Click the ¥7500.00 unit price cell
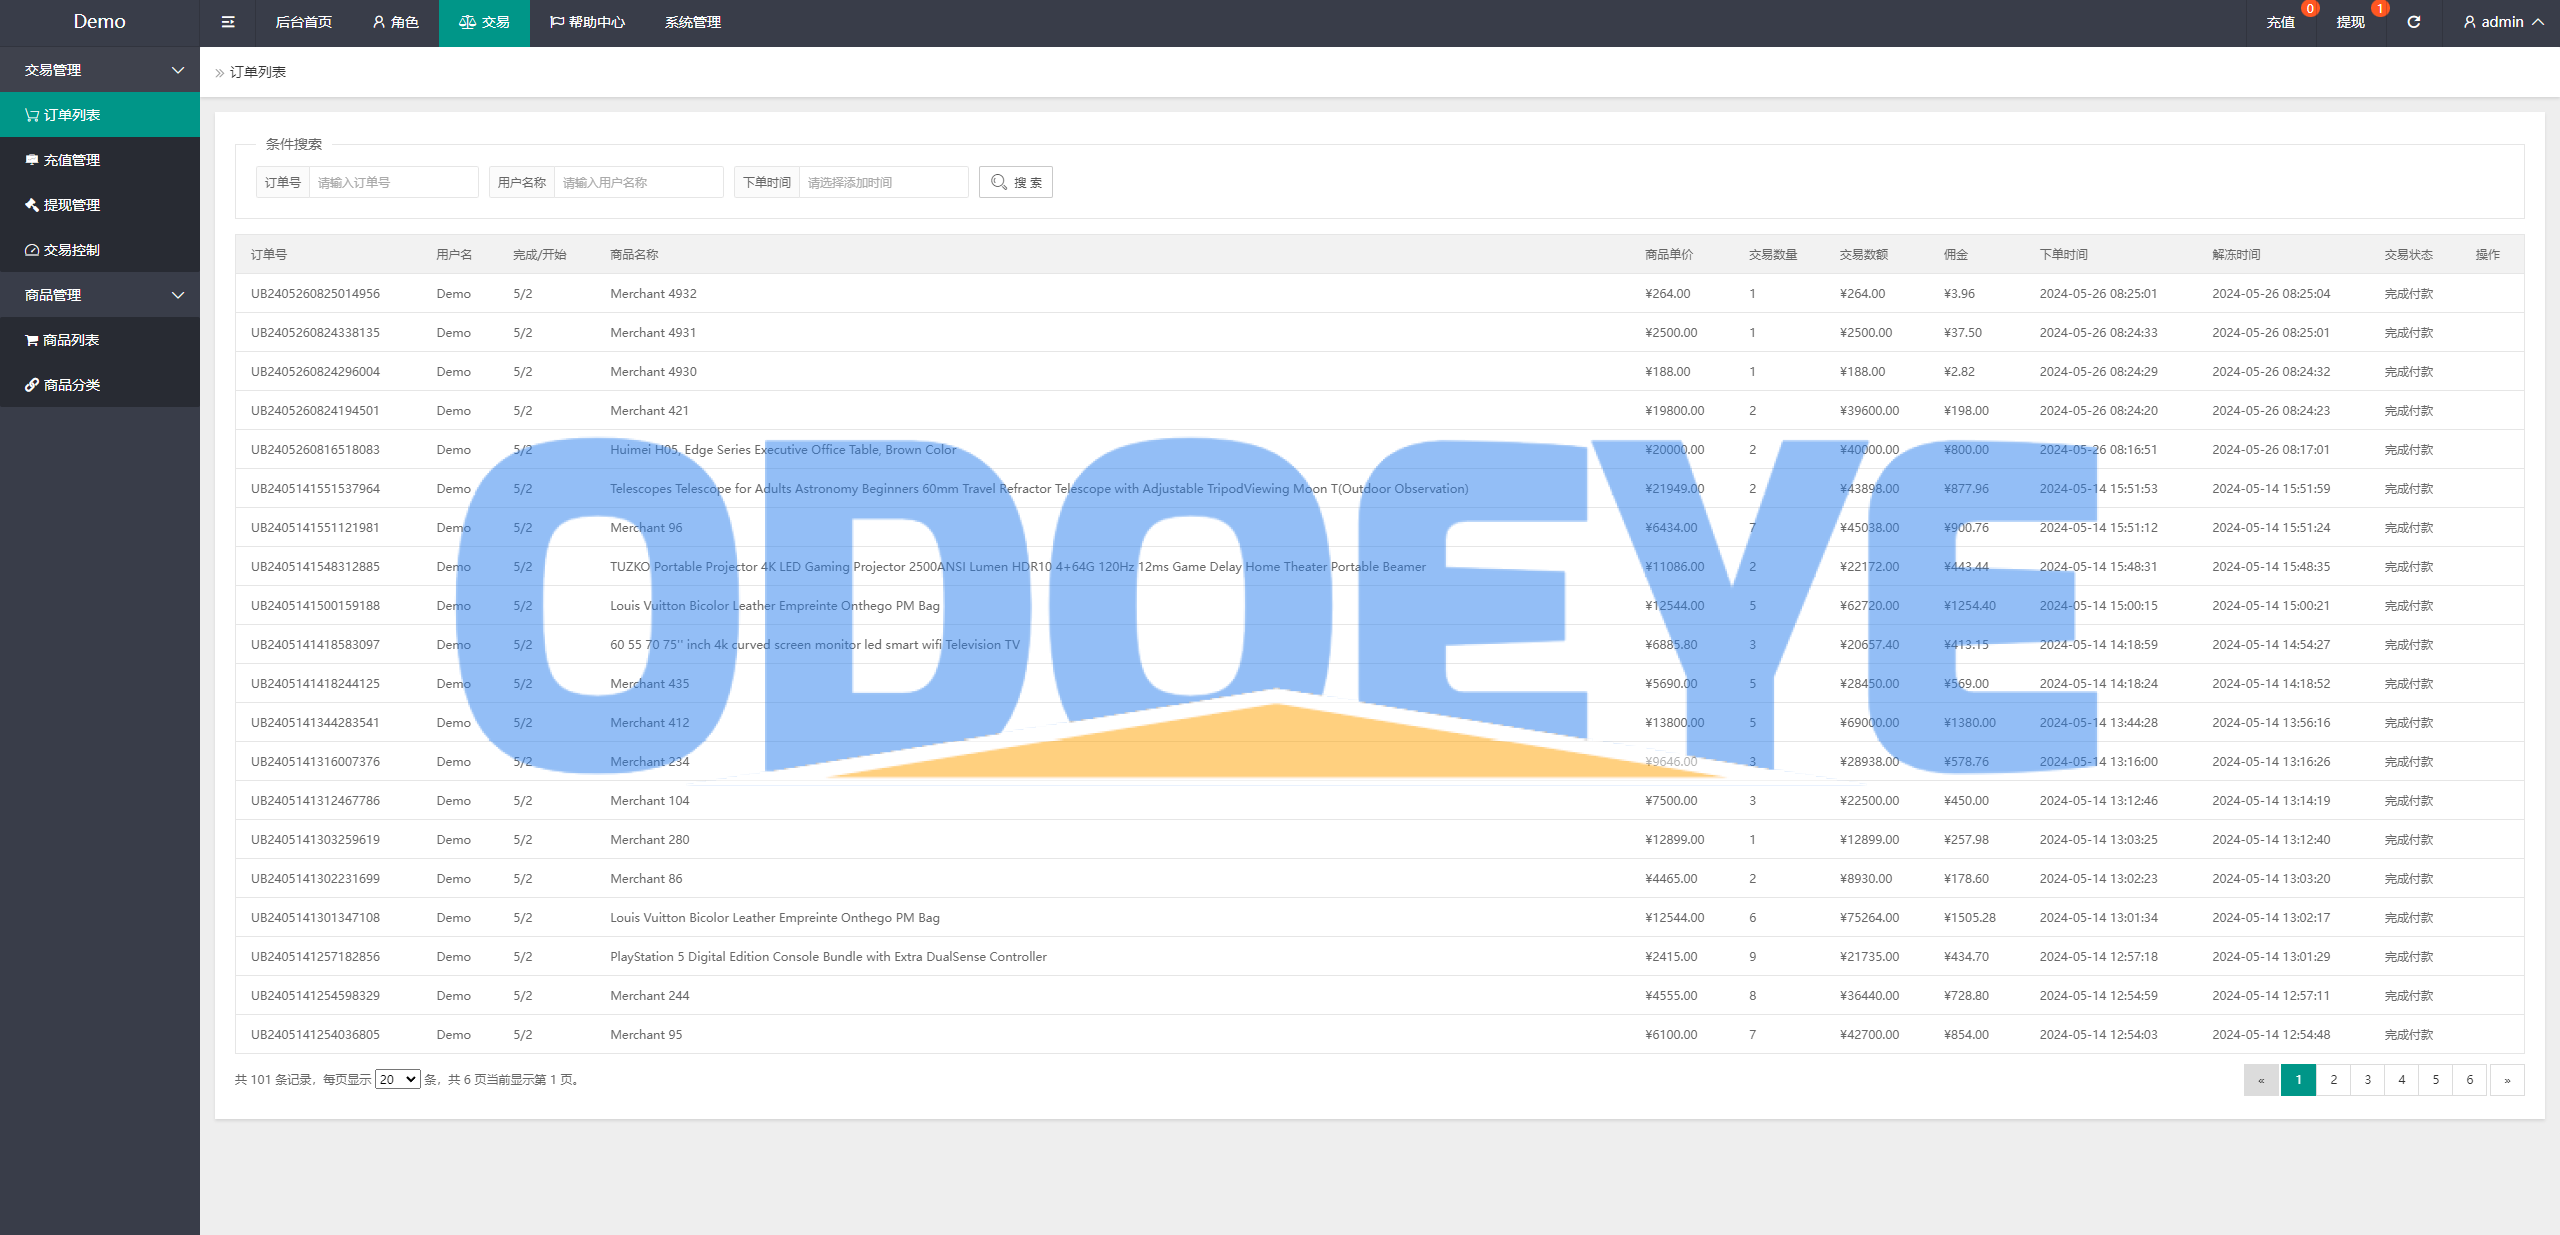Screen dimensions: 2560x1235 pyautogui.click(x=1671, y=801)
